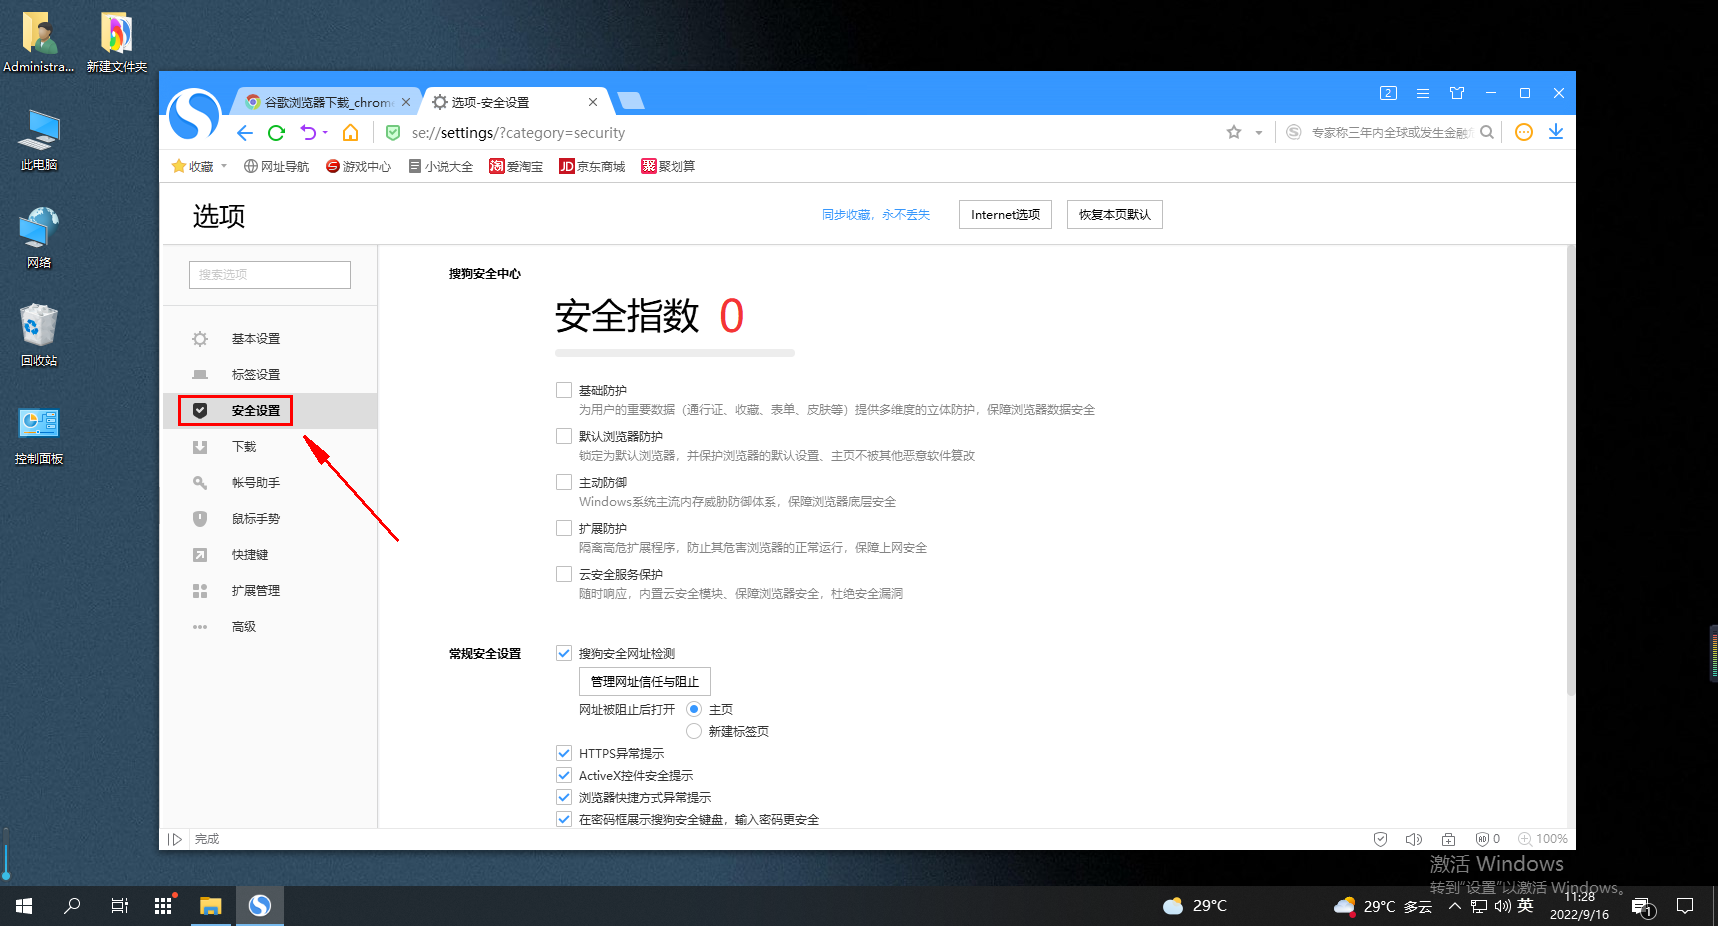Click the Sogou logo avatar icon
1718x926 pixels.
pyautogui.click(x=194, y=114)
